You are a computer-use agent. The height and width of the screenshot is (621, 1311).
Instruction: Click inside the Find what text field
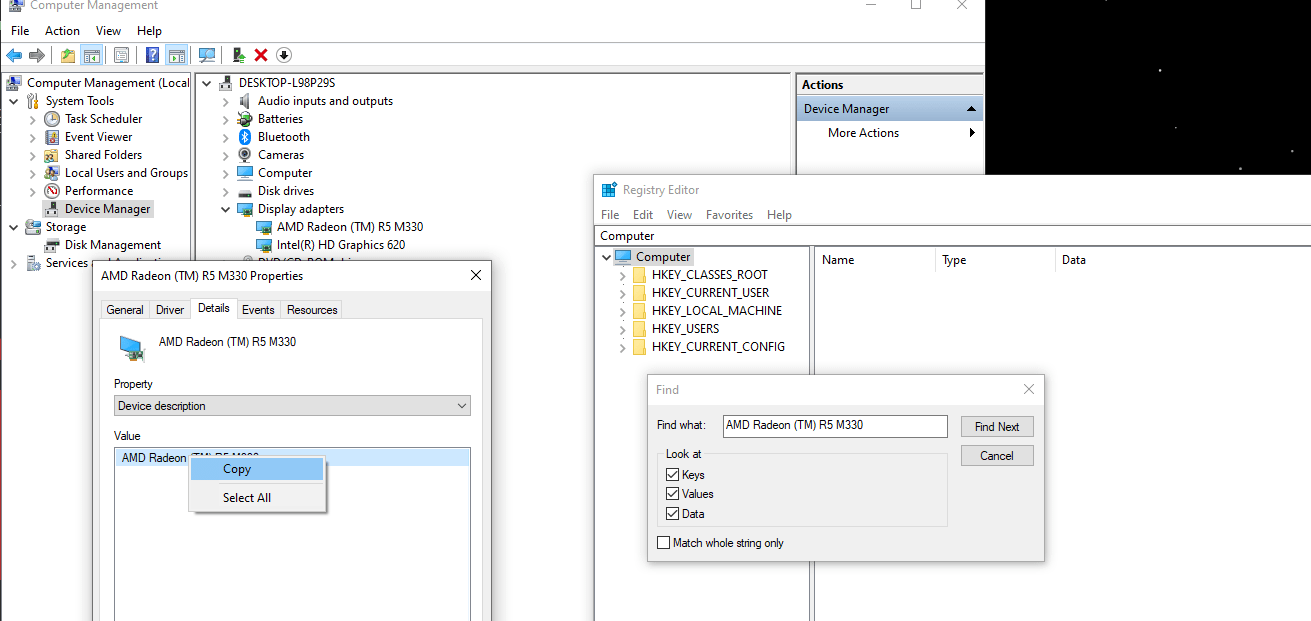point(835,426)
